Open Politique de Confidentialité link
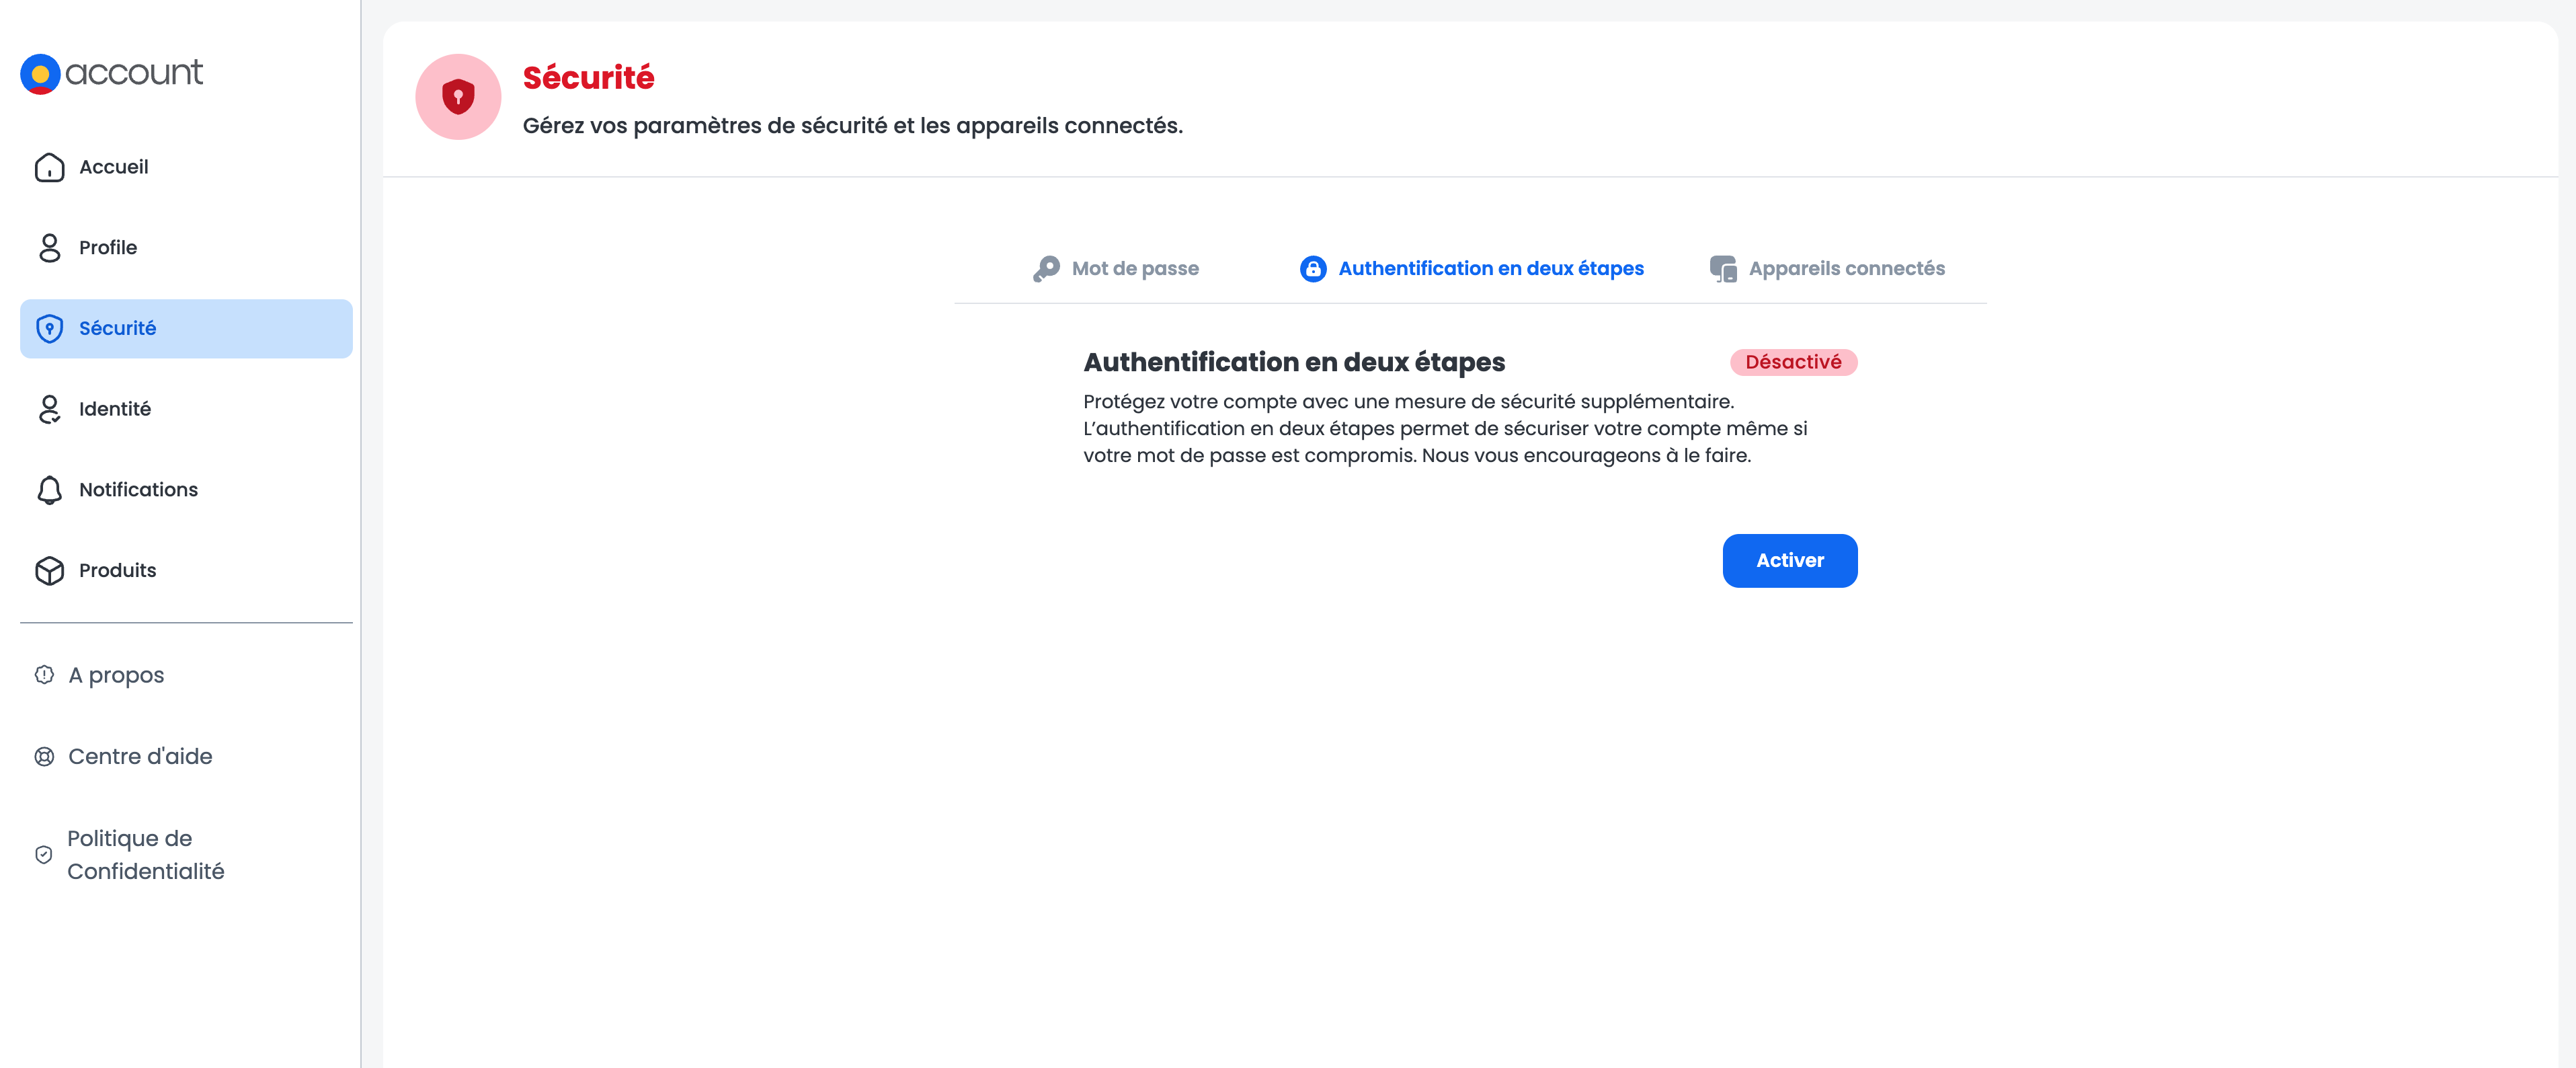2576x1068 pixels. [x=145, y=855]
